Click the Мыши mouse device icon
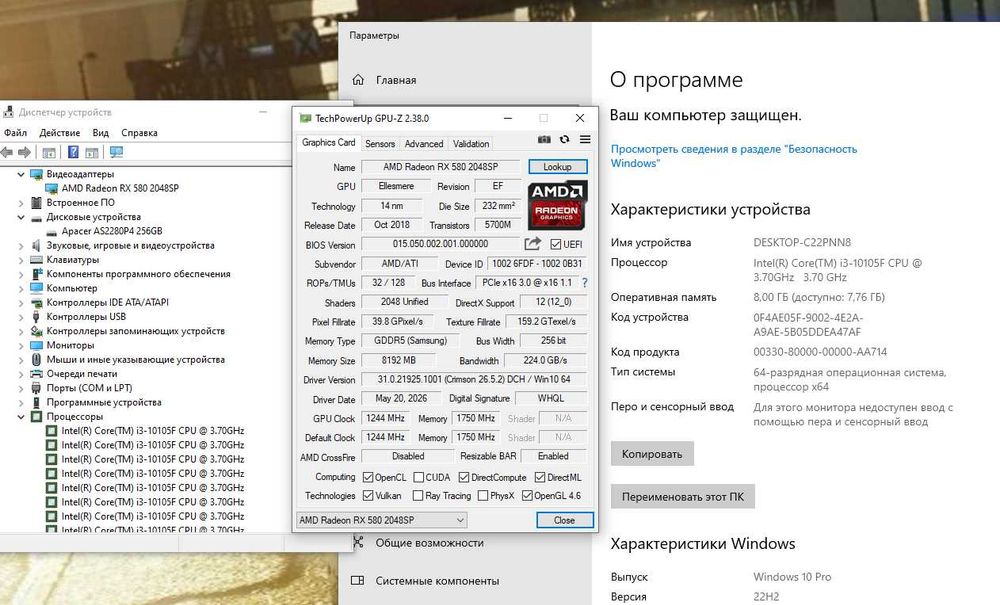The height and width of the screenshot is (605, 1000). click(x=36, y=360)
